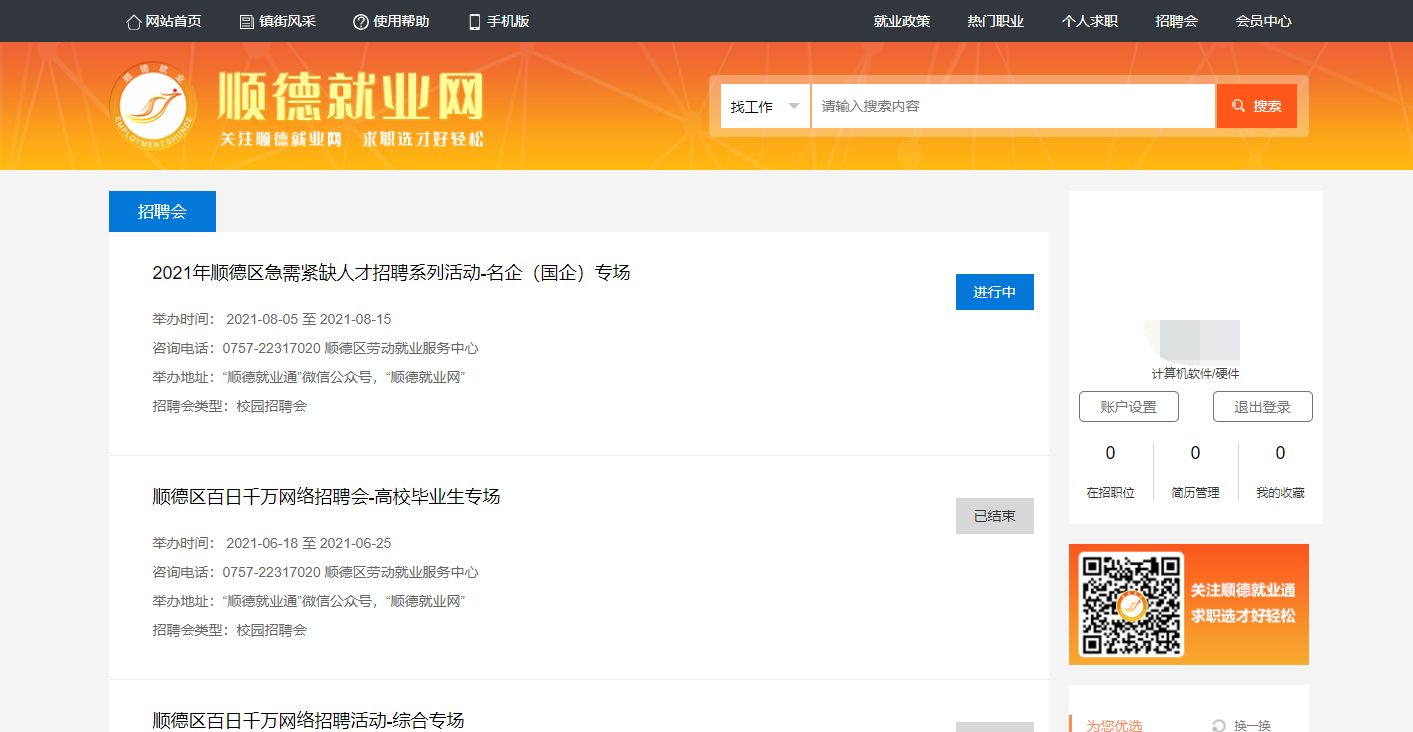Go to 热门职业 in top navigation
Image resolution: width=1413 pixels, height=732 pixels.
tap(996, 21)
